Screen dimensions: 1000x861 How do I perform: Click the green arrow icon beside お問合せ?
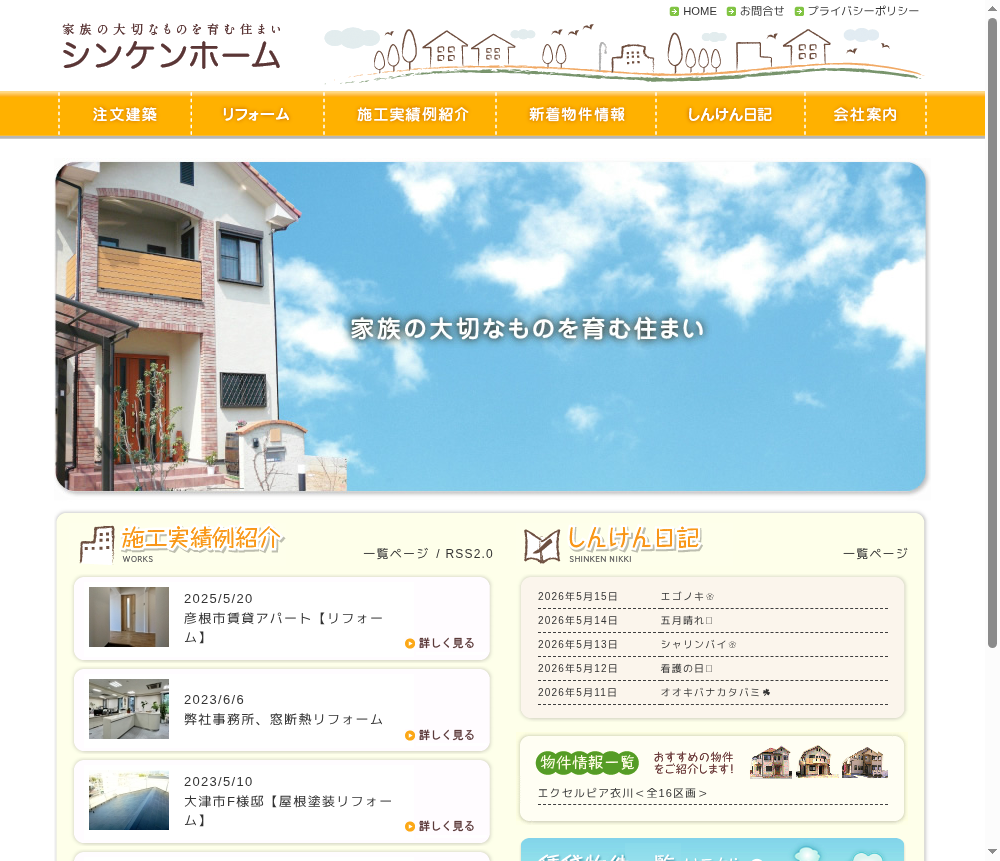732,11
